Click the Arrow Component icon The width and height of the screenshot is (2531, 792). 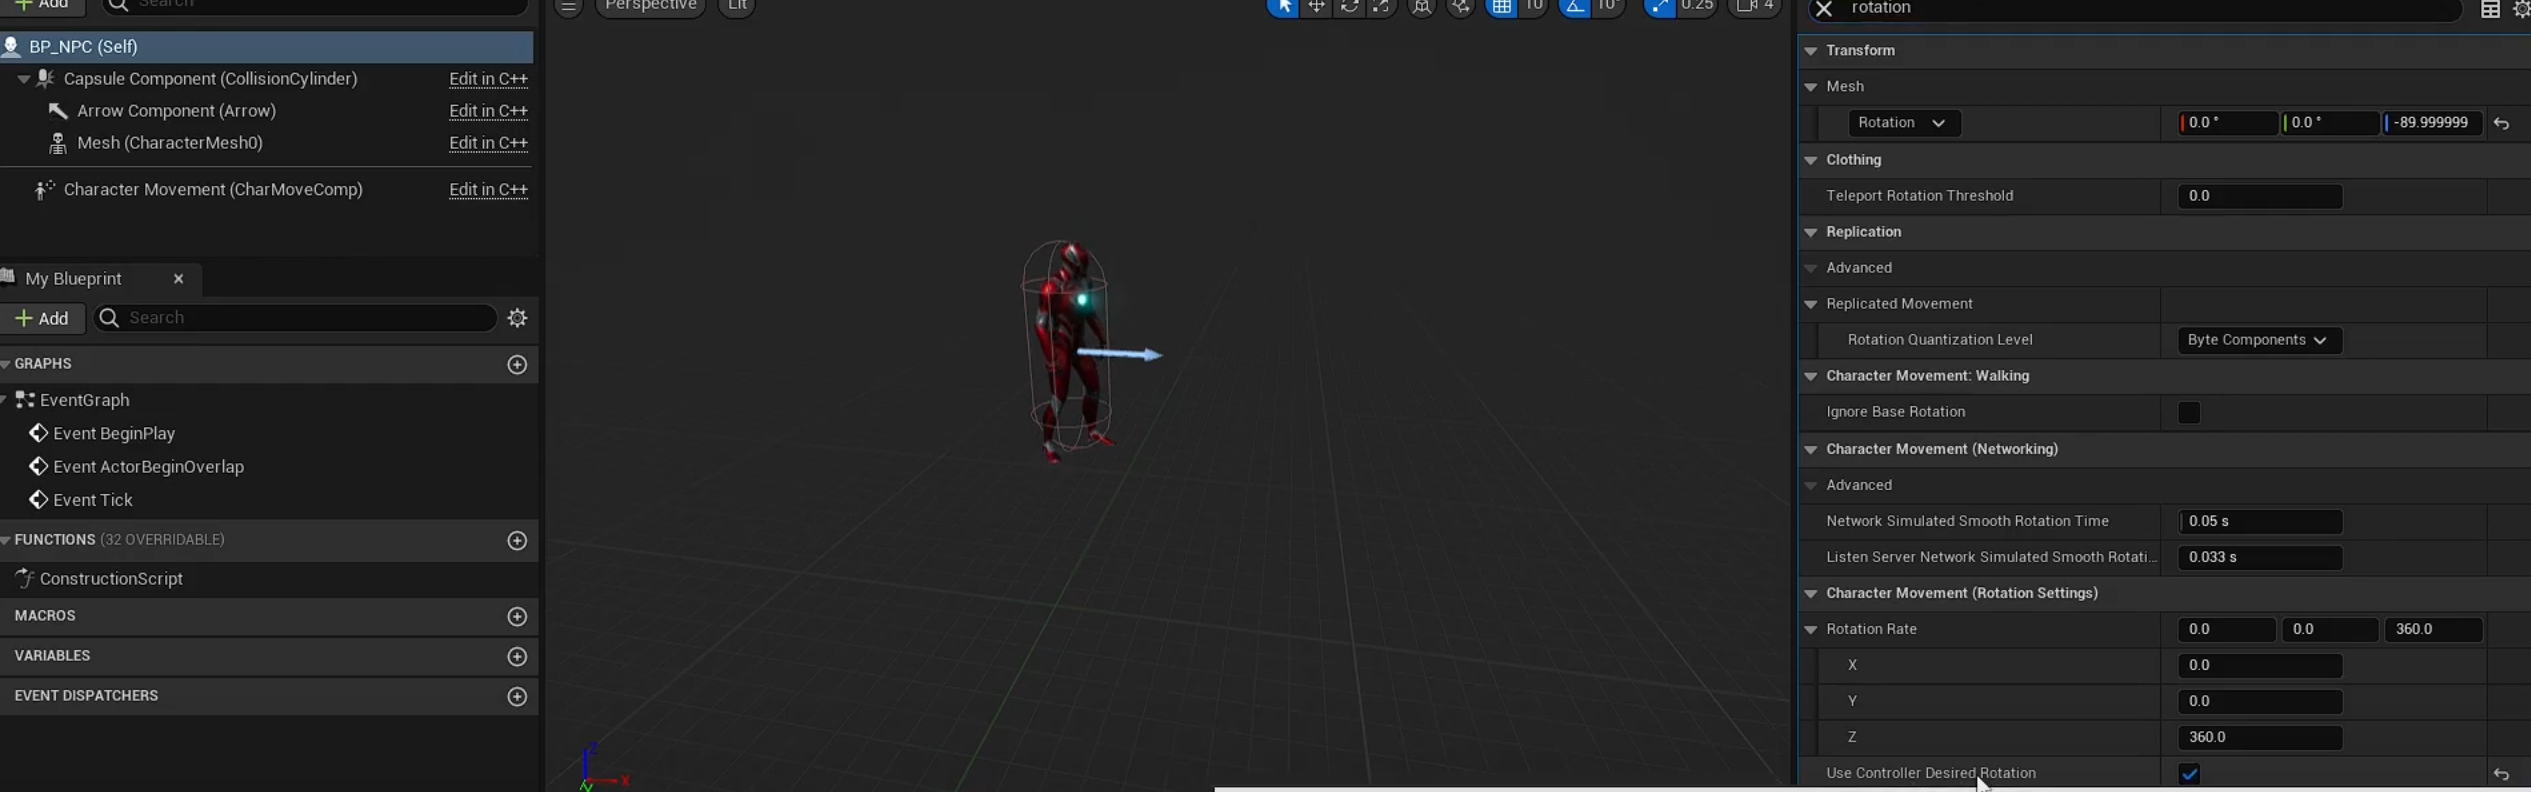tap(58, 111)
